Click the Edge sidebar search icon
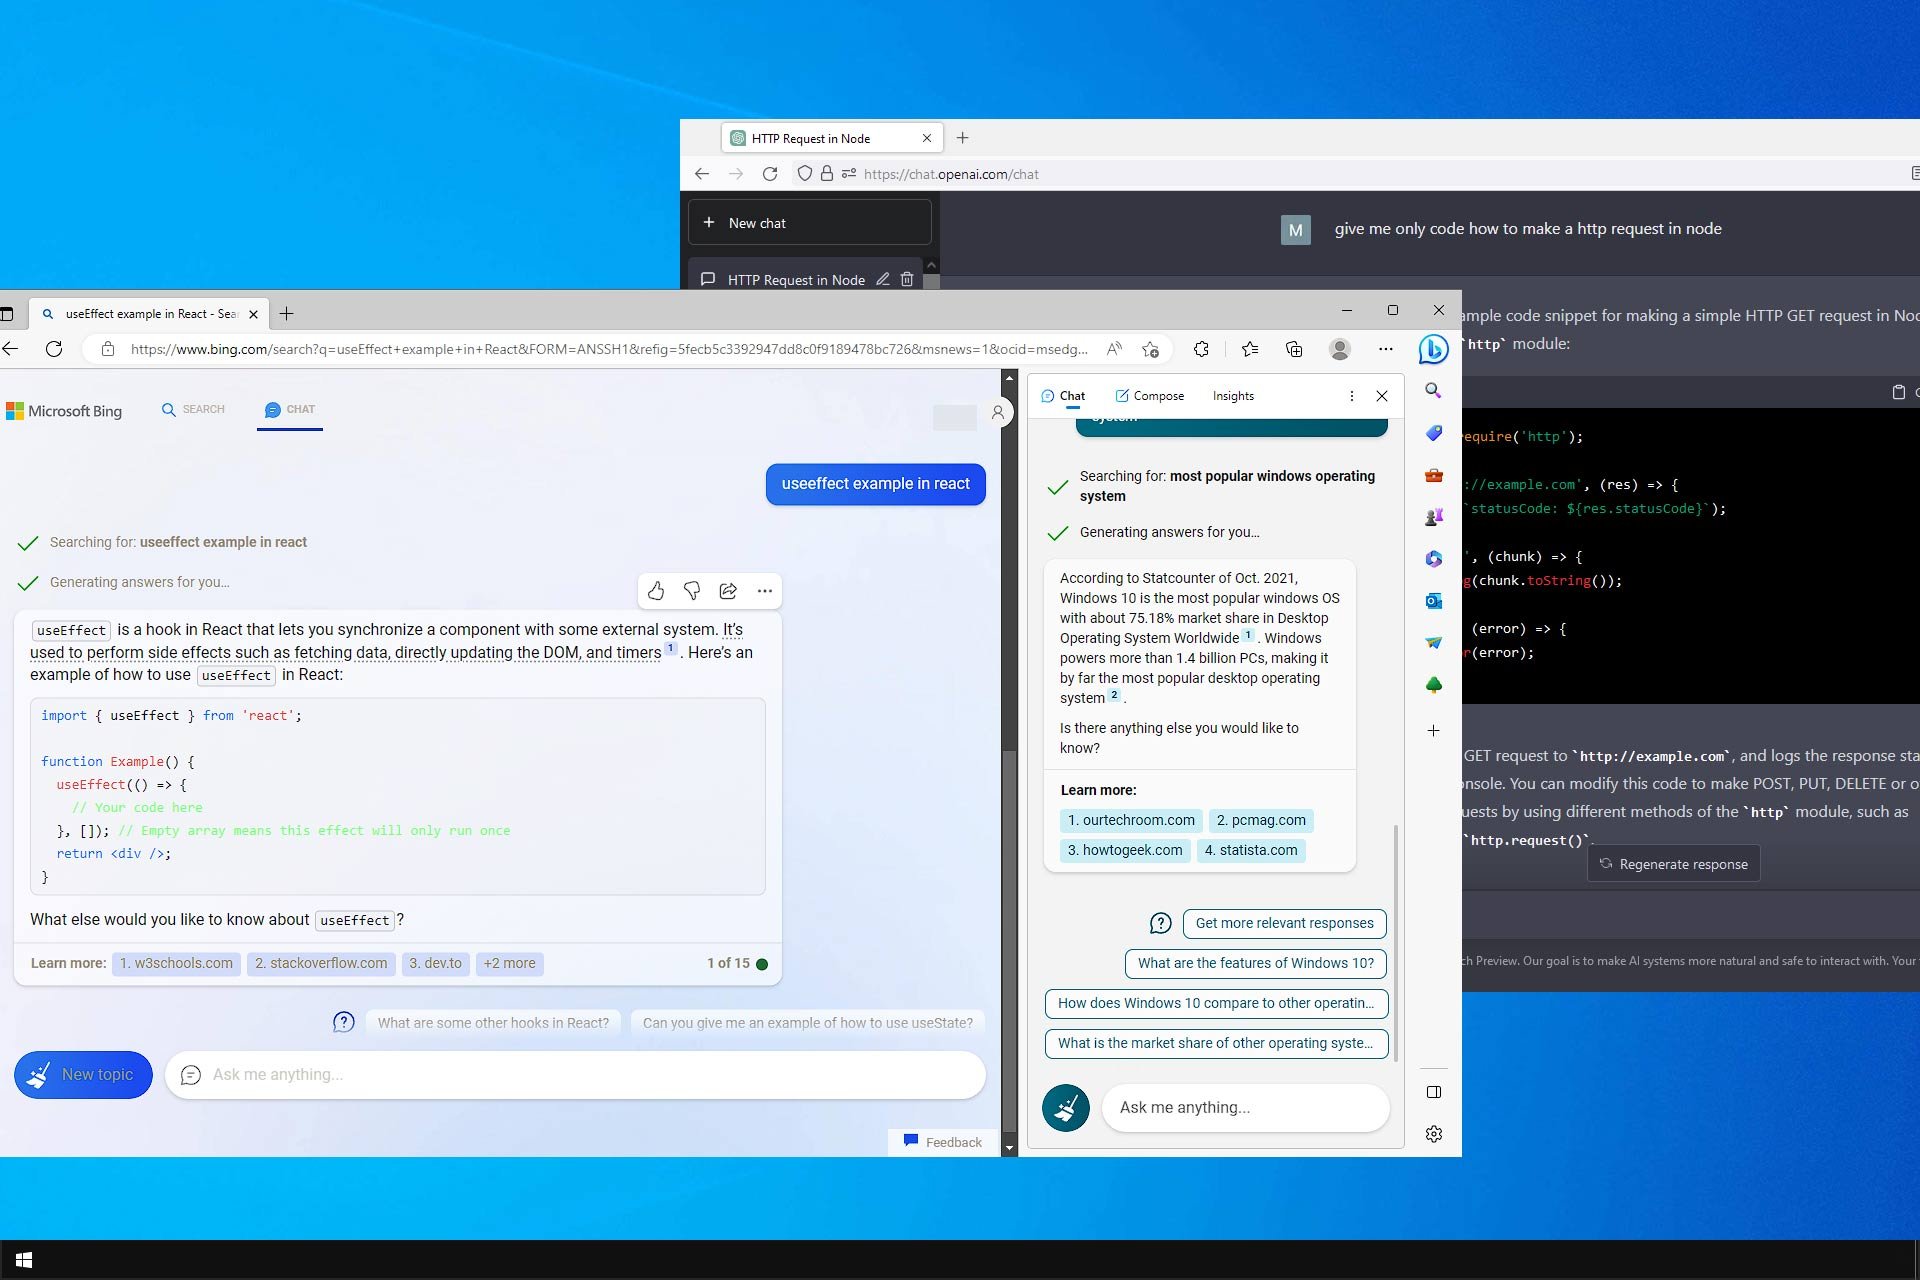 tap(1433, 391)
